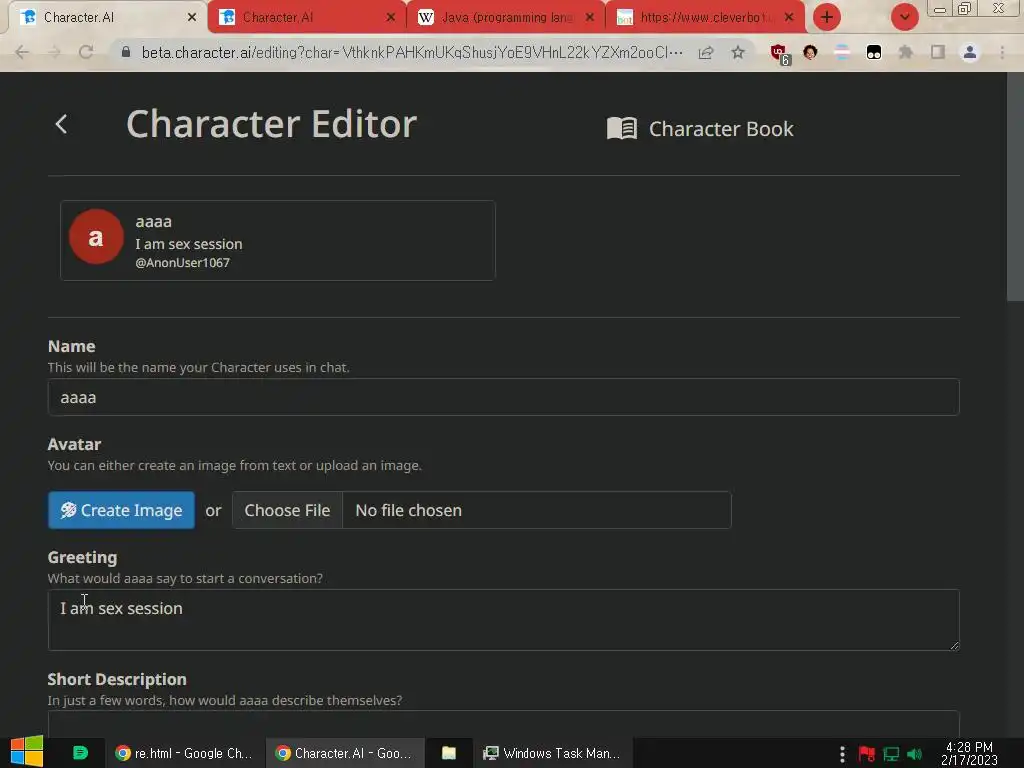Click the Greeting text area resize handle

tap(954, 645)
